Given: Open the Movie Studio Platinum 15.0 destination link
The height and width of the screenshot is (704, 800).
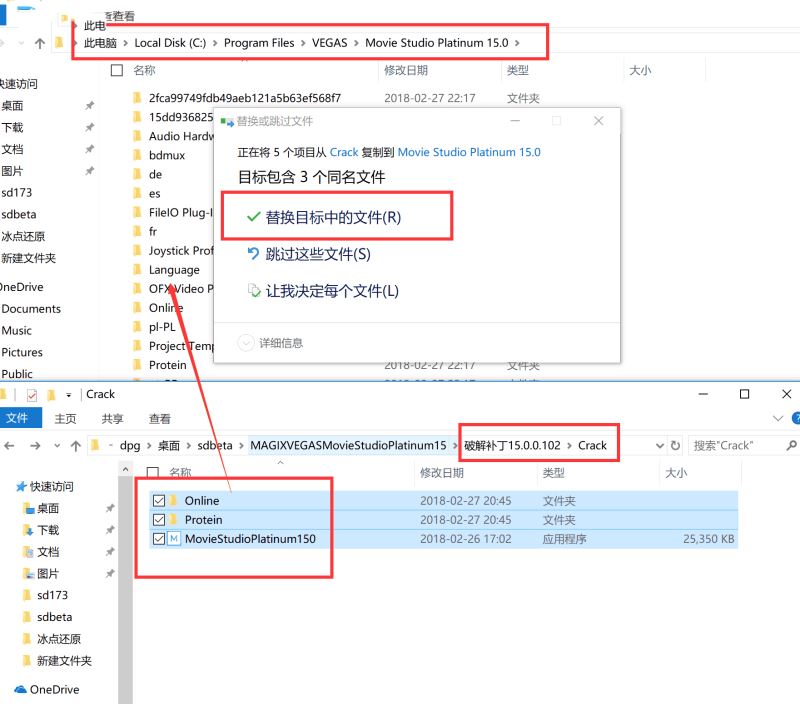Looking at the screenshot, I should tap(469, 152).
